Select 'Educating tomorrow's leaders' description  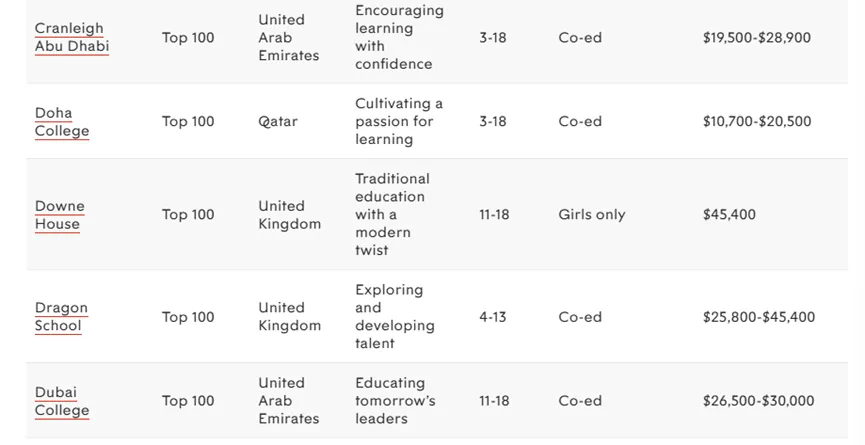pyautogui.click(x=395, y=401)
